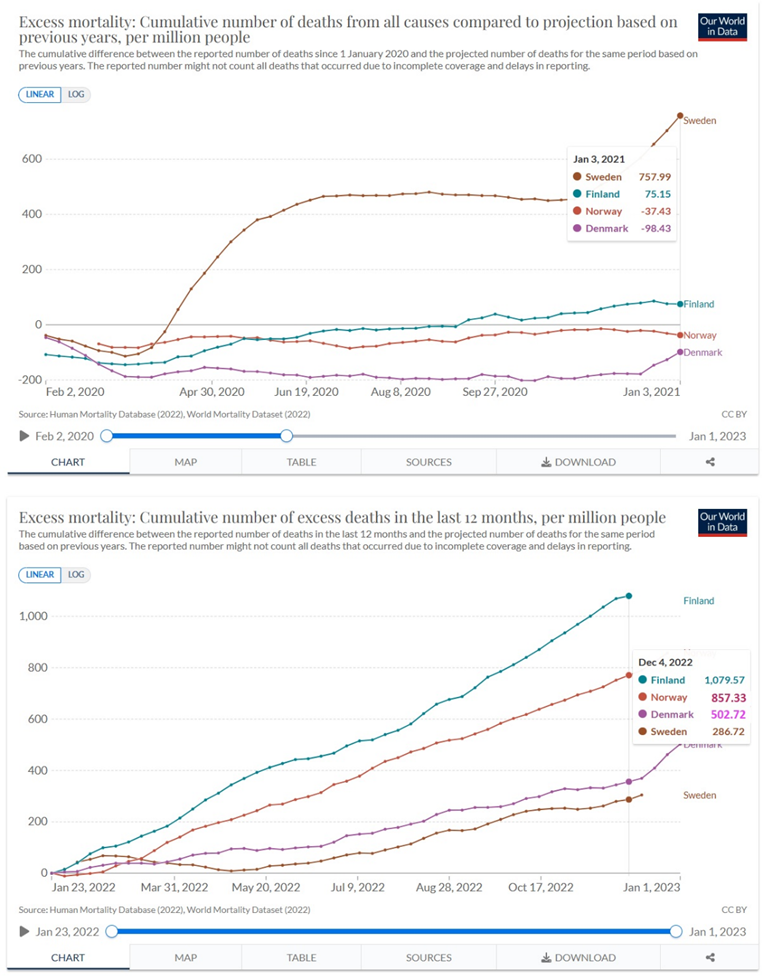Play the upper chart's timeline animation
Screen dimensions: 763x979
click(24, 436)
